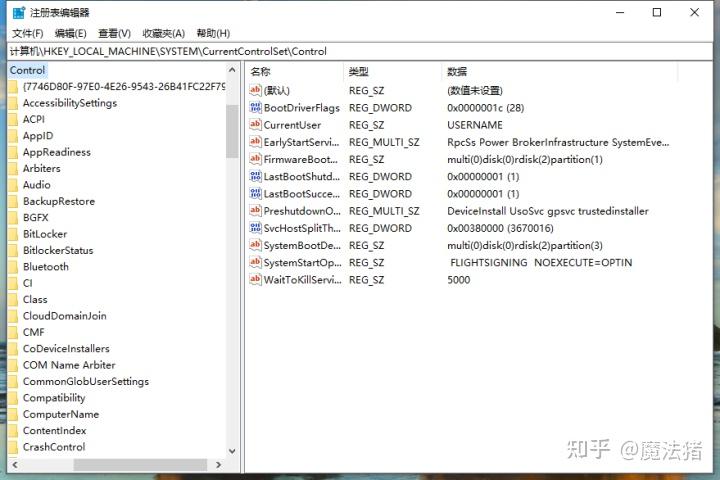
Task: Click the icon beside SystemStartOp... entry
Action: (255, 262)
